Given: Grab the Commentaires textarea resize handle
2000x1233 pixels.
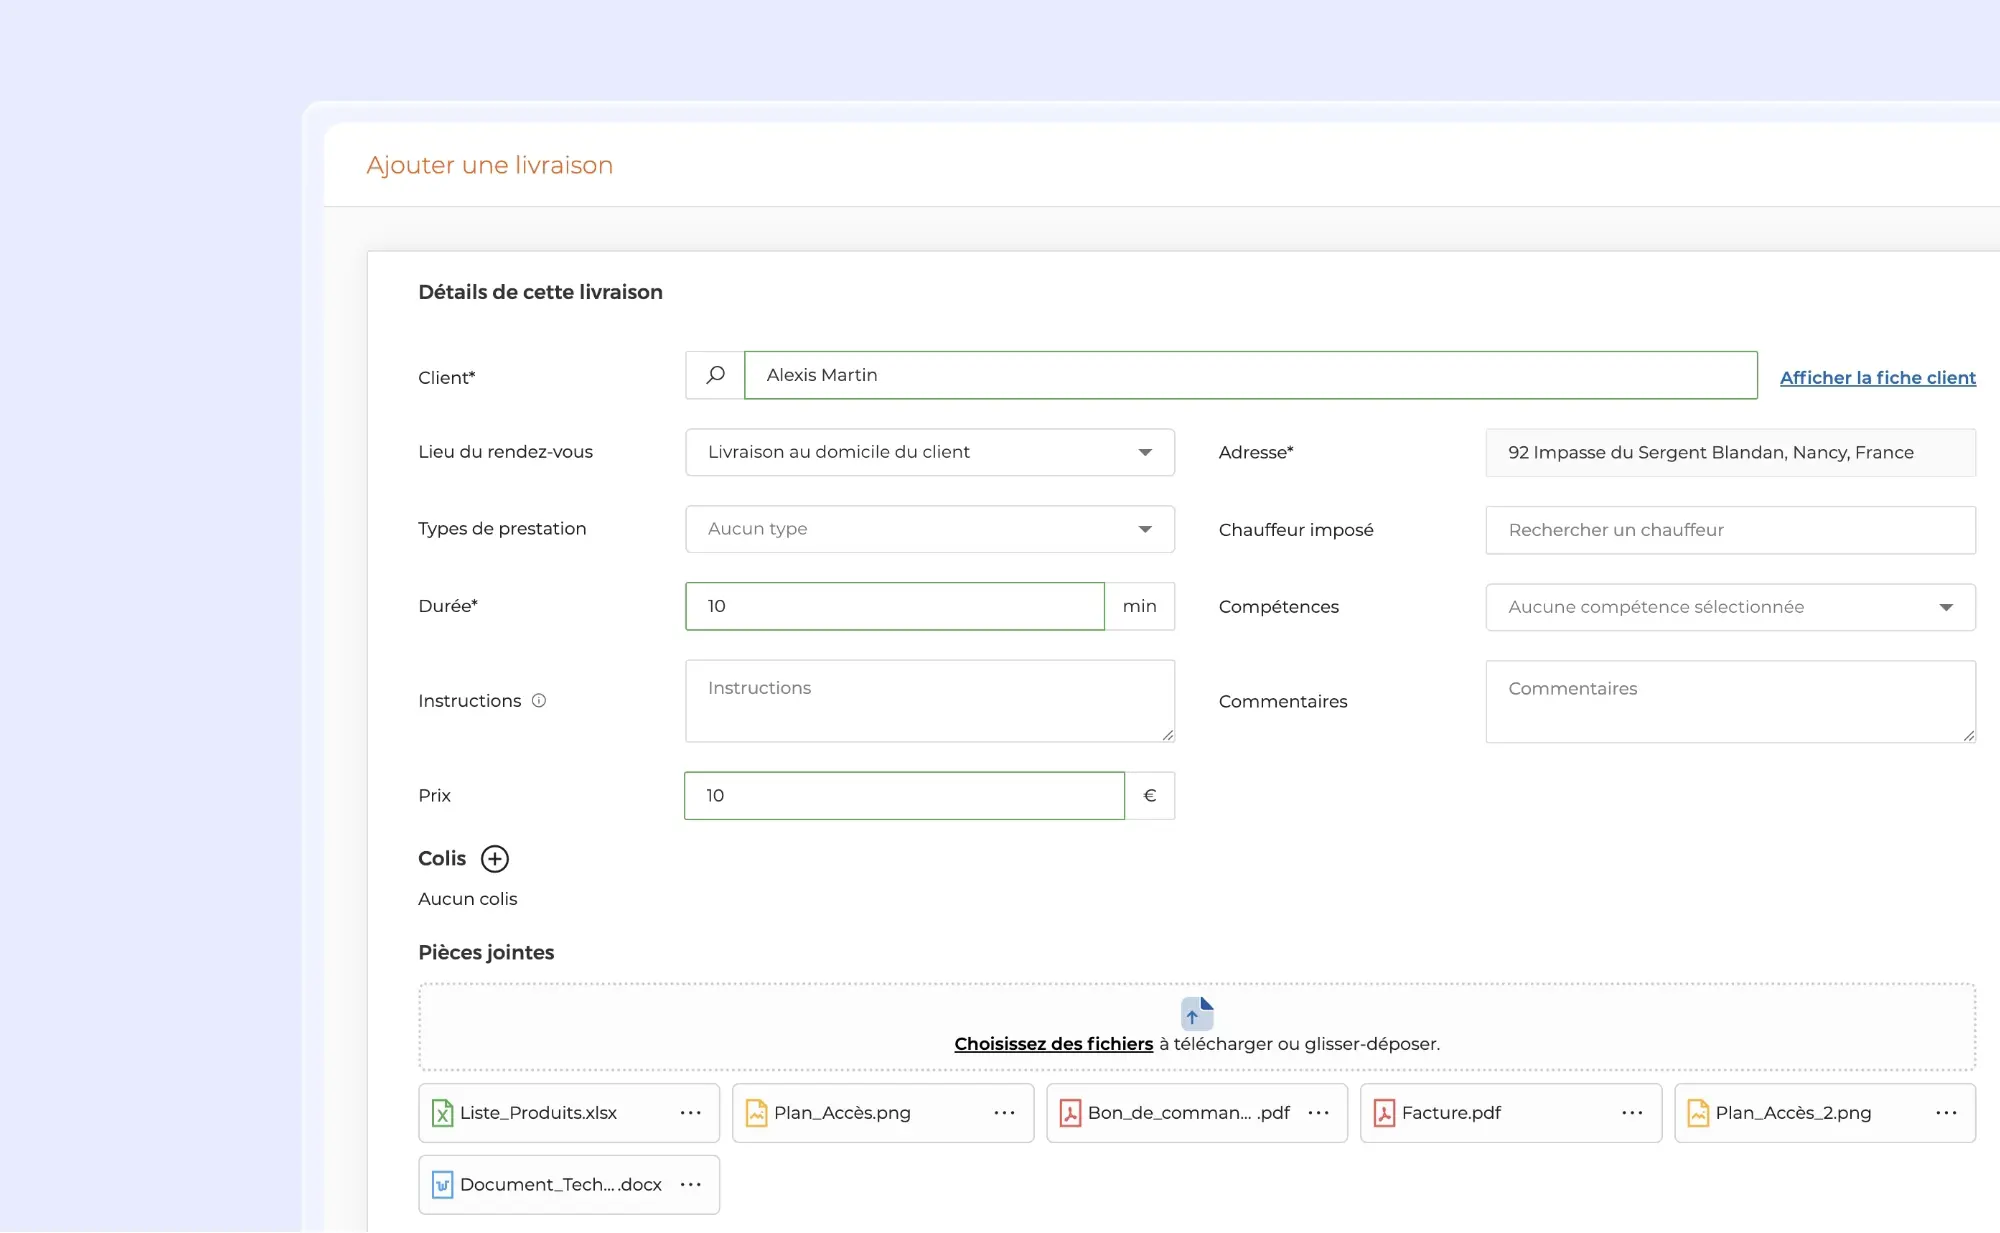Looking at the screenshot, I should pyautogui.click(x=1968, y=736).
